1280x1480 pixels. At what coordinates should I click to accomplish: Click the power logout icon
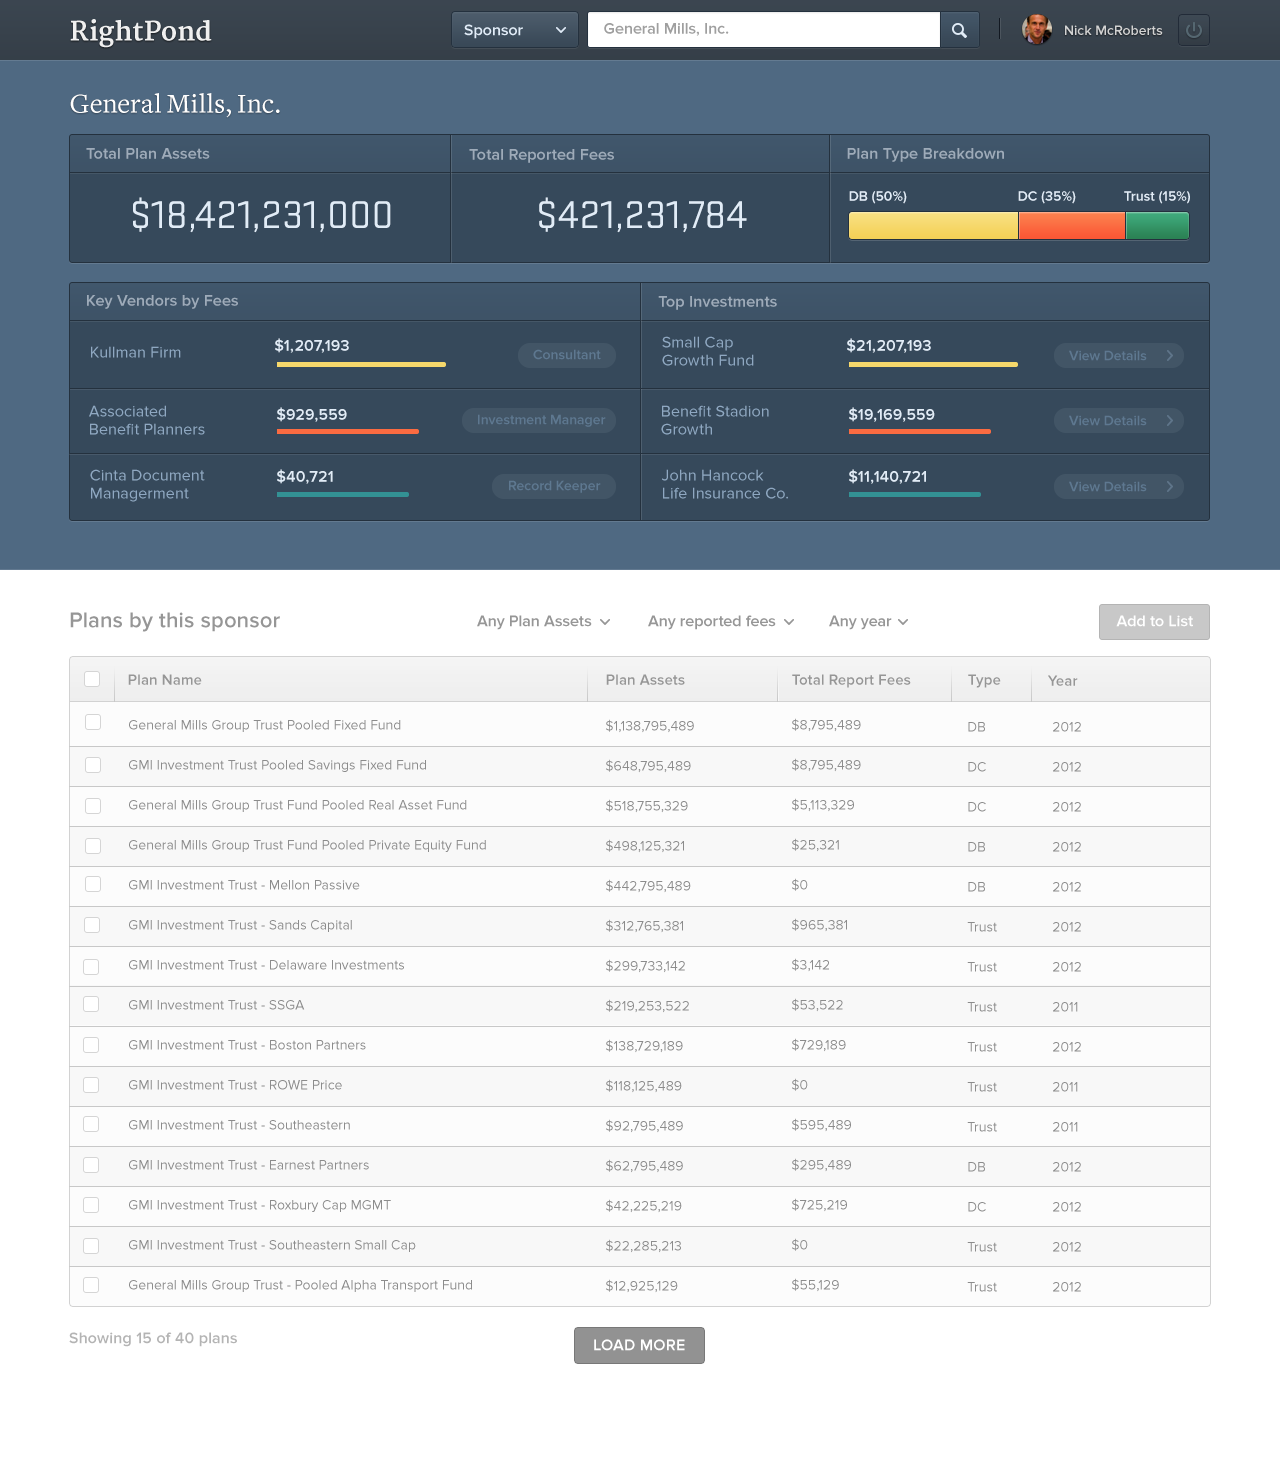[1194, 30]
